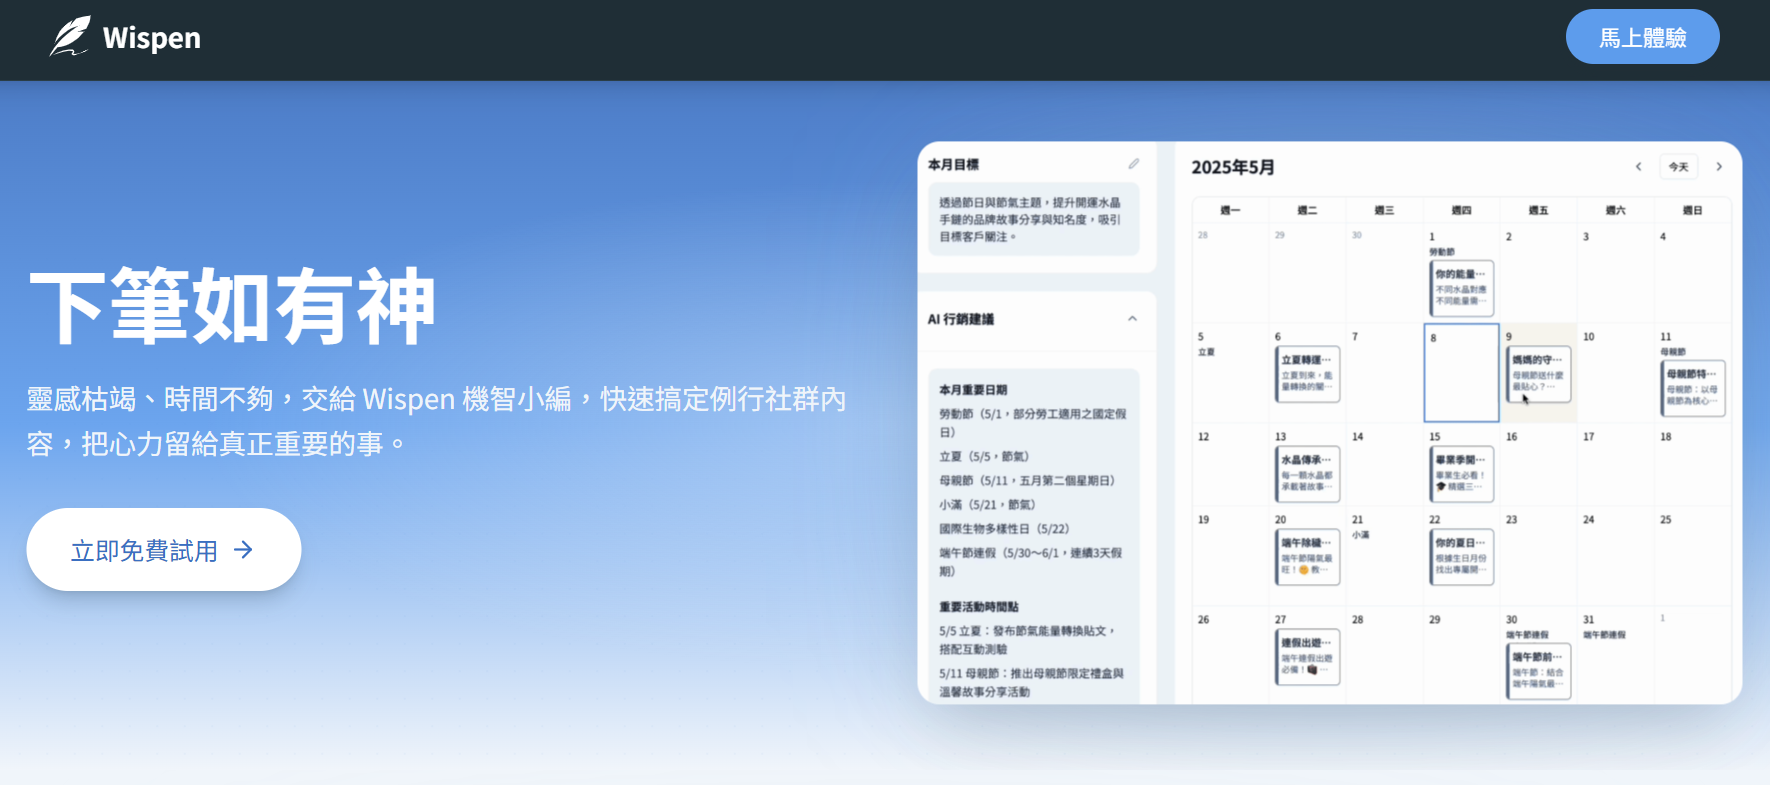Click the 今天 button in calendar
The height and width of the screenshot is (785, 1770).
[x=1678, y=167]
